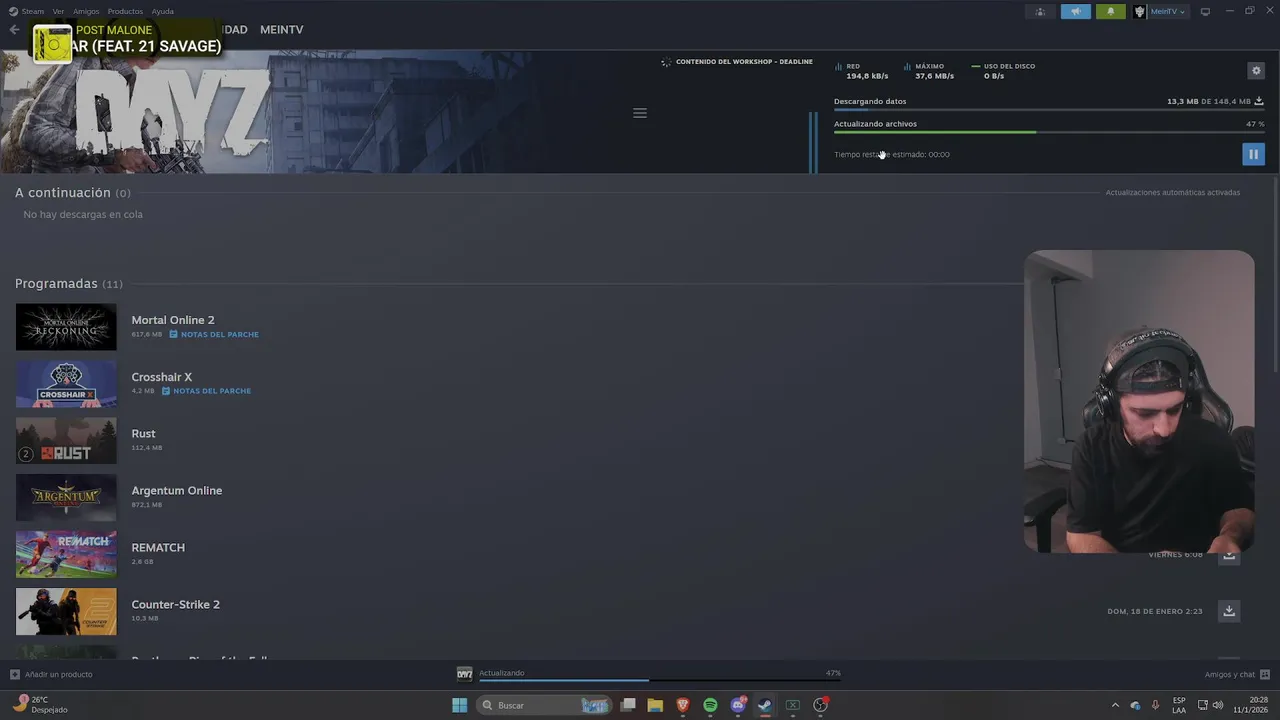1280x720 pixels.
Task: Open the blue megaphone announcements button
Action: point(1076,11)
